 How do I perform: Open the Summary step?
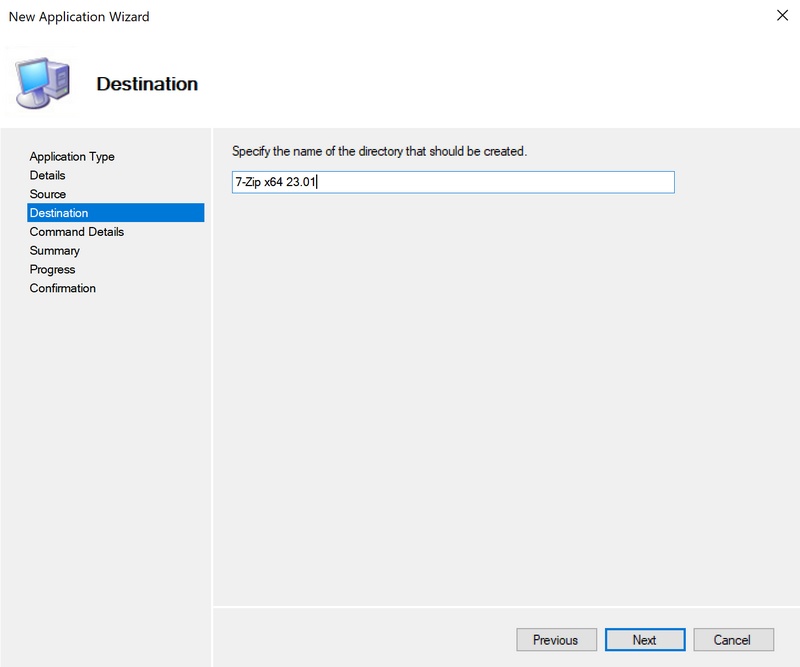pos(55,251)
